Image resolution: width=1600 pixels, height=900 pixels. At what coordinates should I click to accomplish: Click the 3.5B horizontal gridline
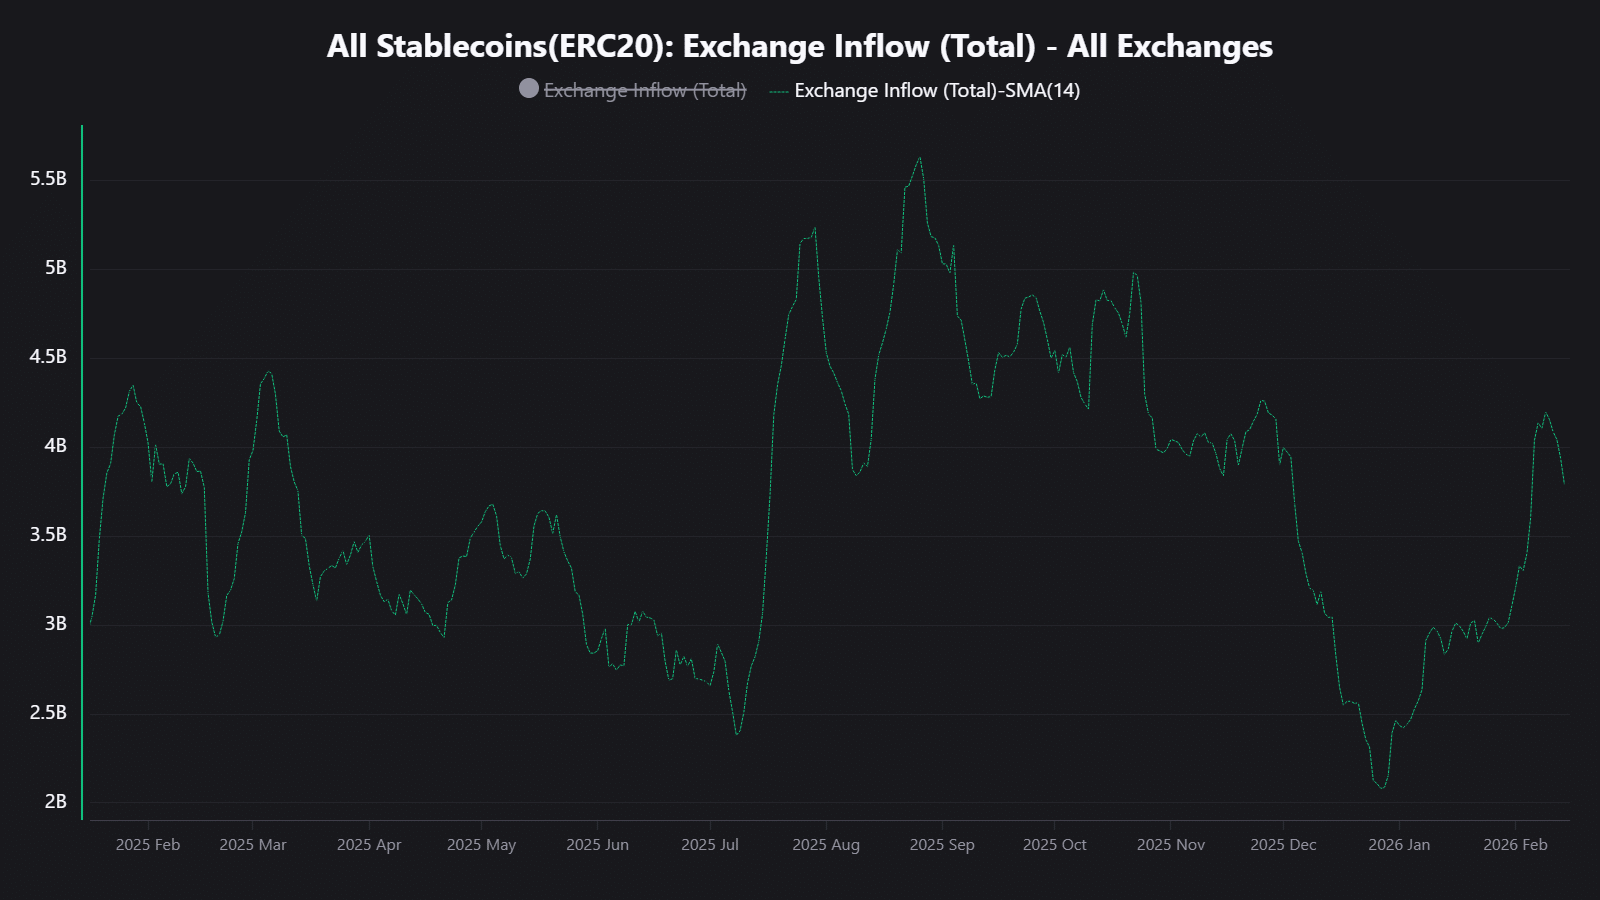(x=800, y=534)
